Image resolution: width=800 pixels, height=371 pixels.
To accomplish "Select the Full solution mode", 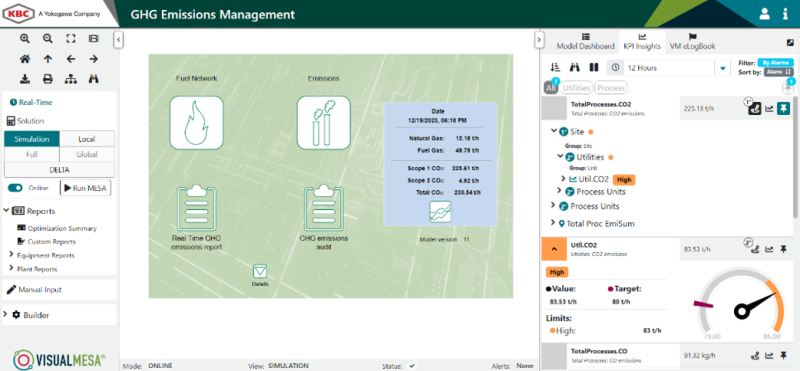I will click(x=32, y=154).
